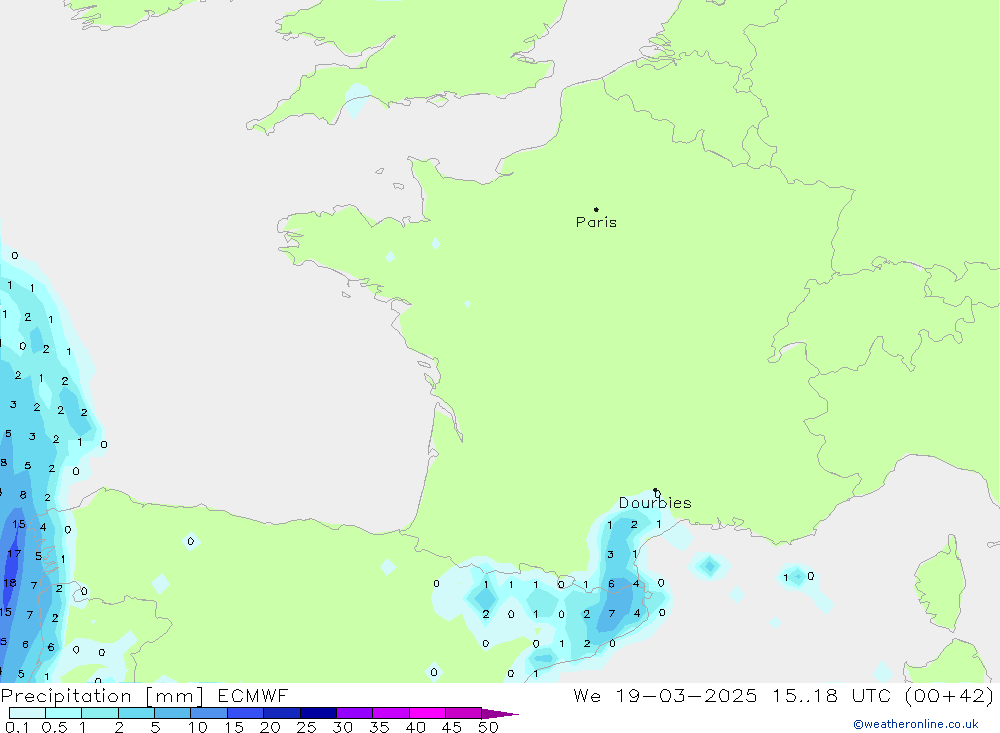Image resolution: width=1000 pixels, height=733 pixels.
Task: Click the '45' legend scale label
Action: [x=452, y=727]
